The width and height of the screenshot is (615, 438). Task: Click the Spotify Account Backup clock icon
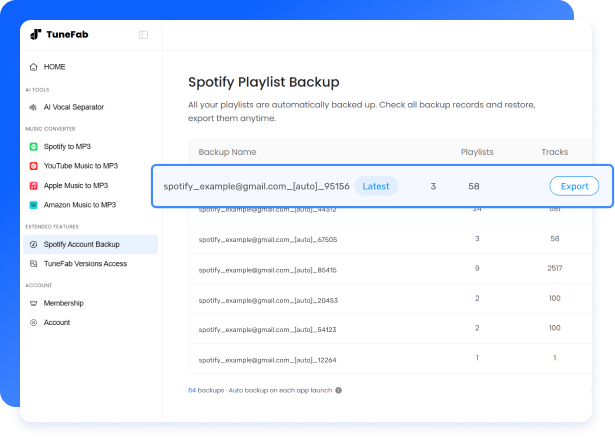(x=34, y=244)
